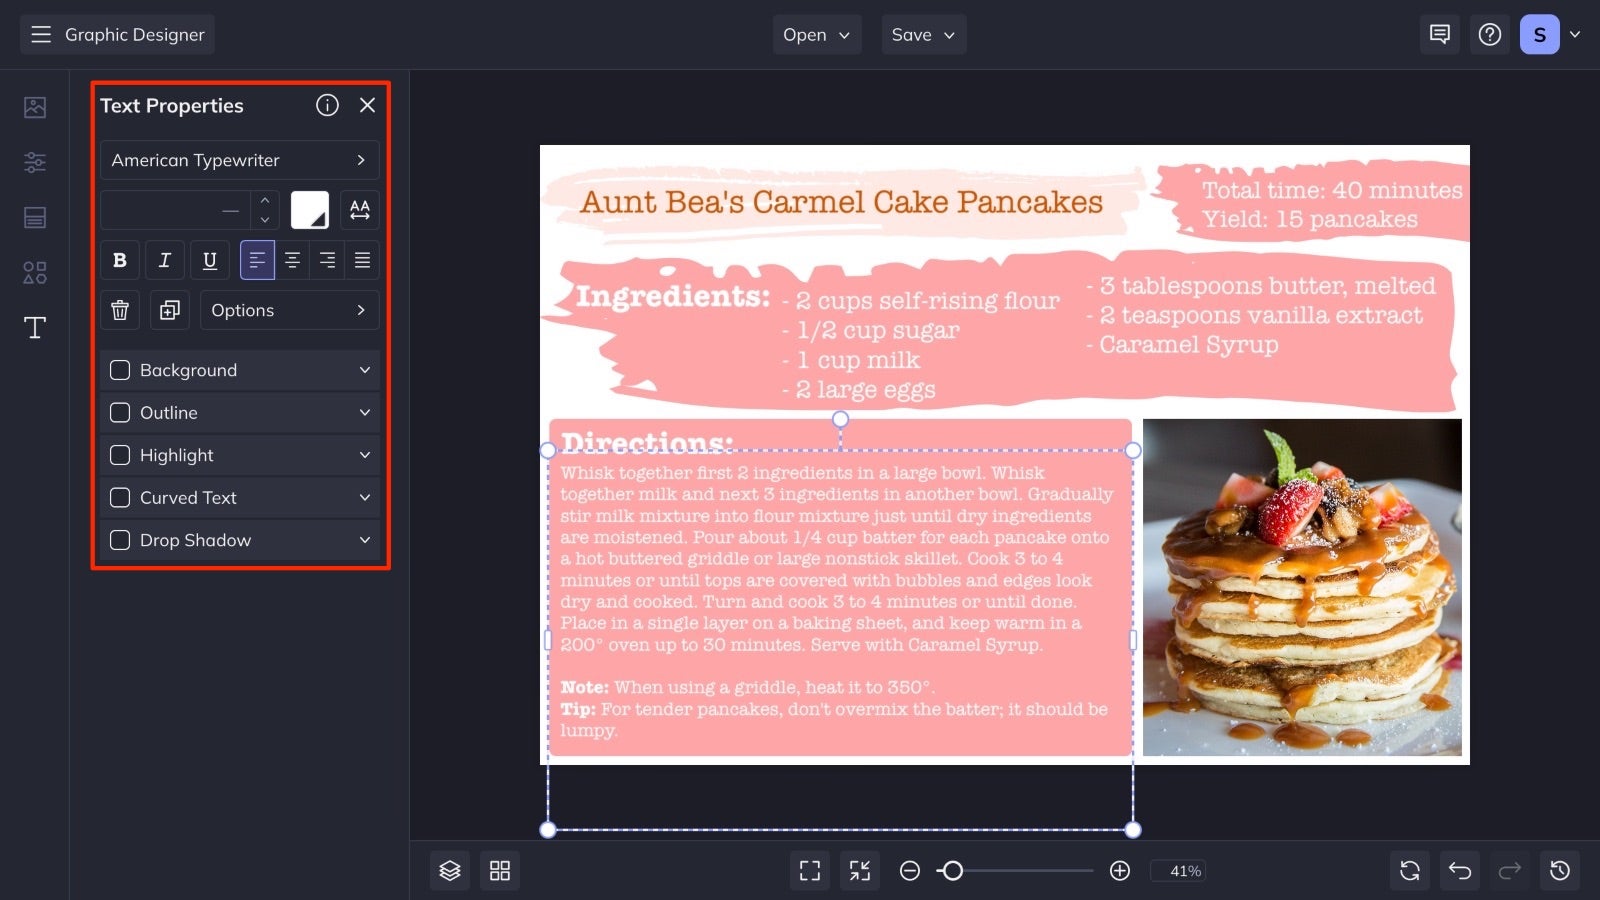1600x900 pixels.
Task: Toggle bold formatting in Text Properties
Action: pos(119,259)
